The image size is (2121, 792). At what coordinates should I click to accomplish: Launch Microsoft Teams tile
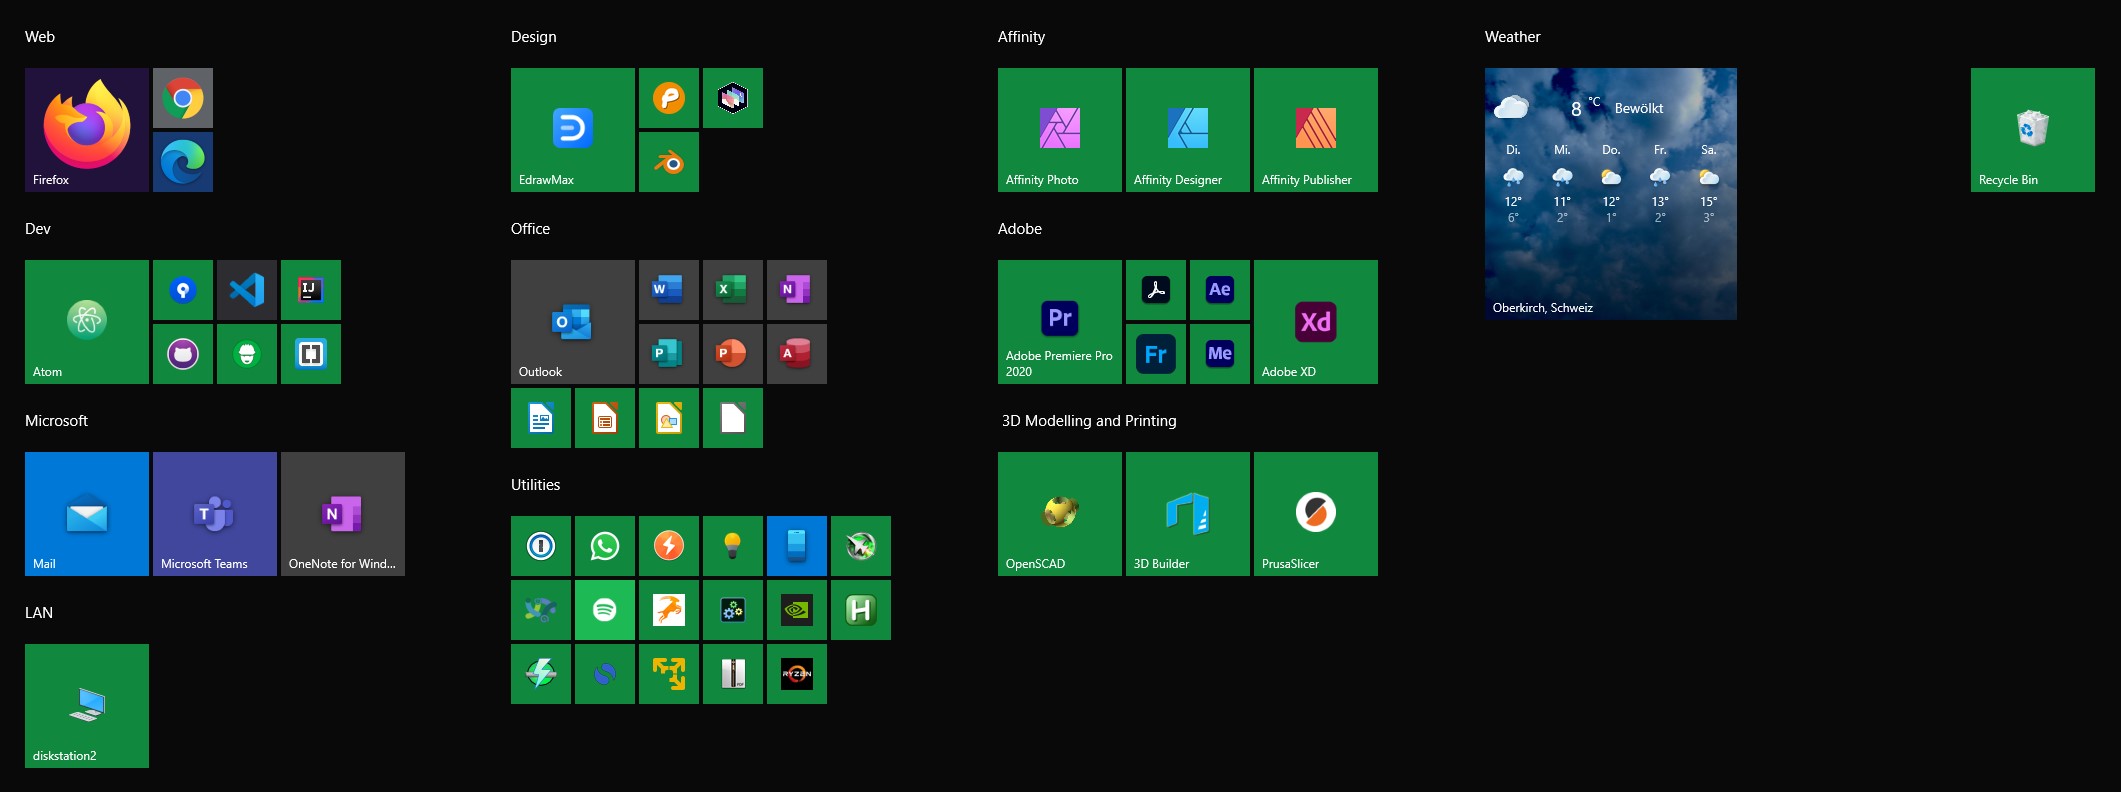[215, 514]
